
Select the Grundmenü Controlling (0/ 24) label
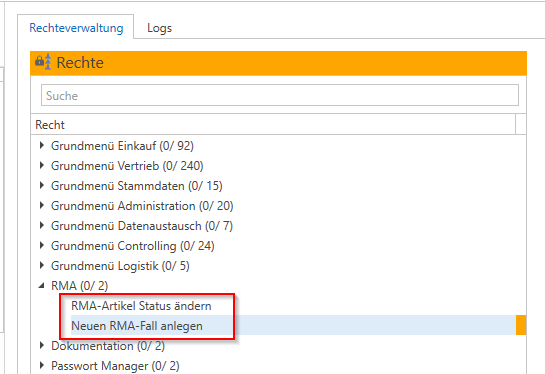(133, 246)
